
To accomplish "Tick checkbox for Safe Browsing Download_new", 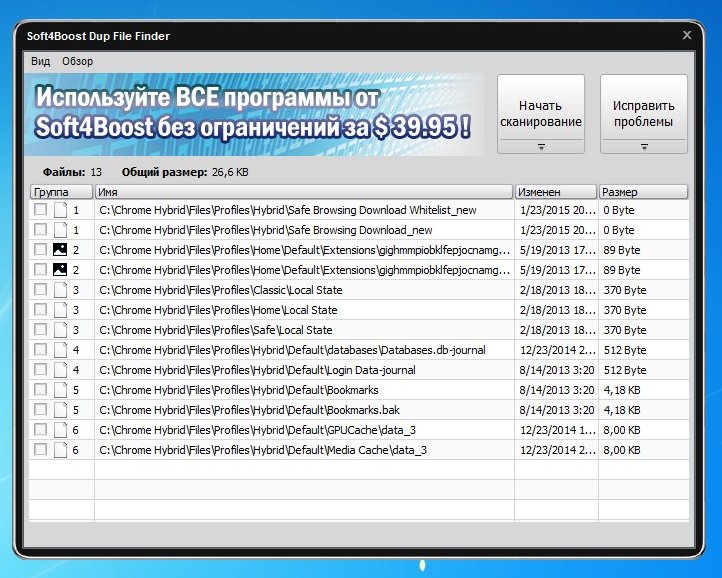I will tap(41, 229).
